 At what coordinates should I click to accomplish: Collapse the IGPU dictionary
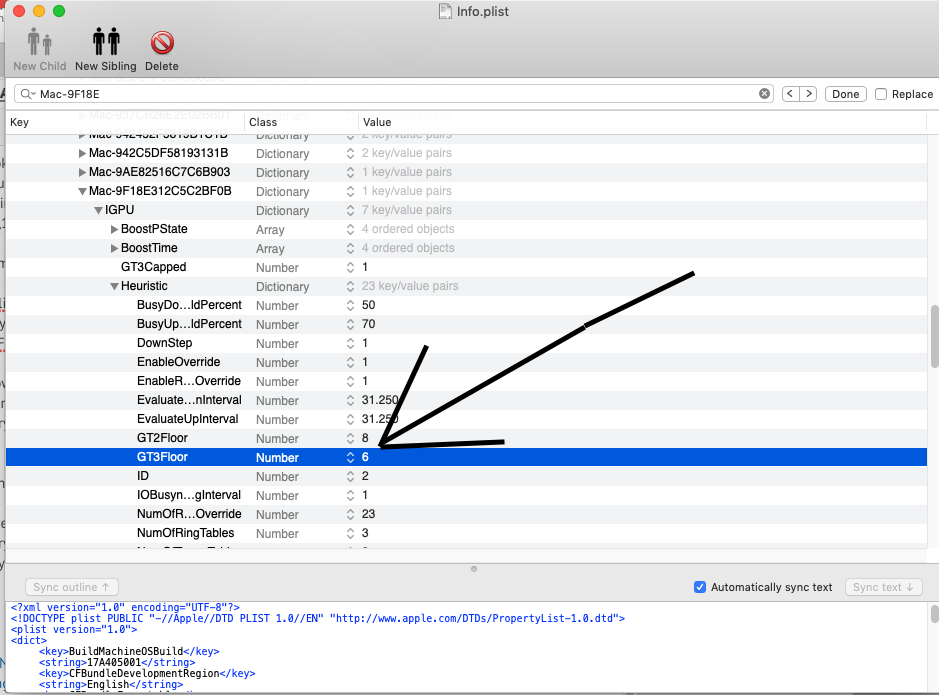(x=98, y=210)
